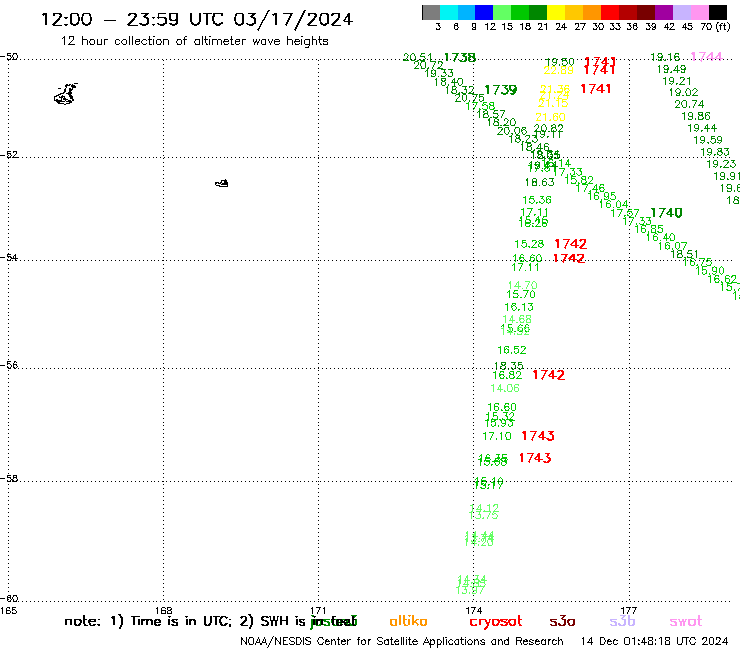Click the pink swot time label '1744'
The height and width of the screenshot is (650, 740).
(x=706, y=57)
